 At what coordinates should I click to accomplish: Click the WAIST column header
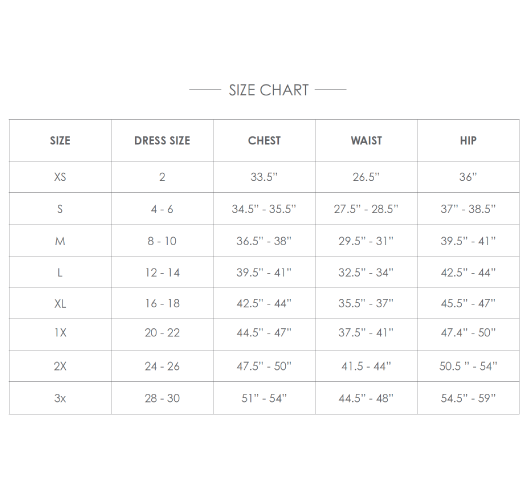pos(366,141)
